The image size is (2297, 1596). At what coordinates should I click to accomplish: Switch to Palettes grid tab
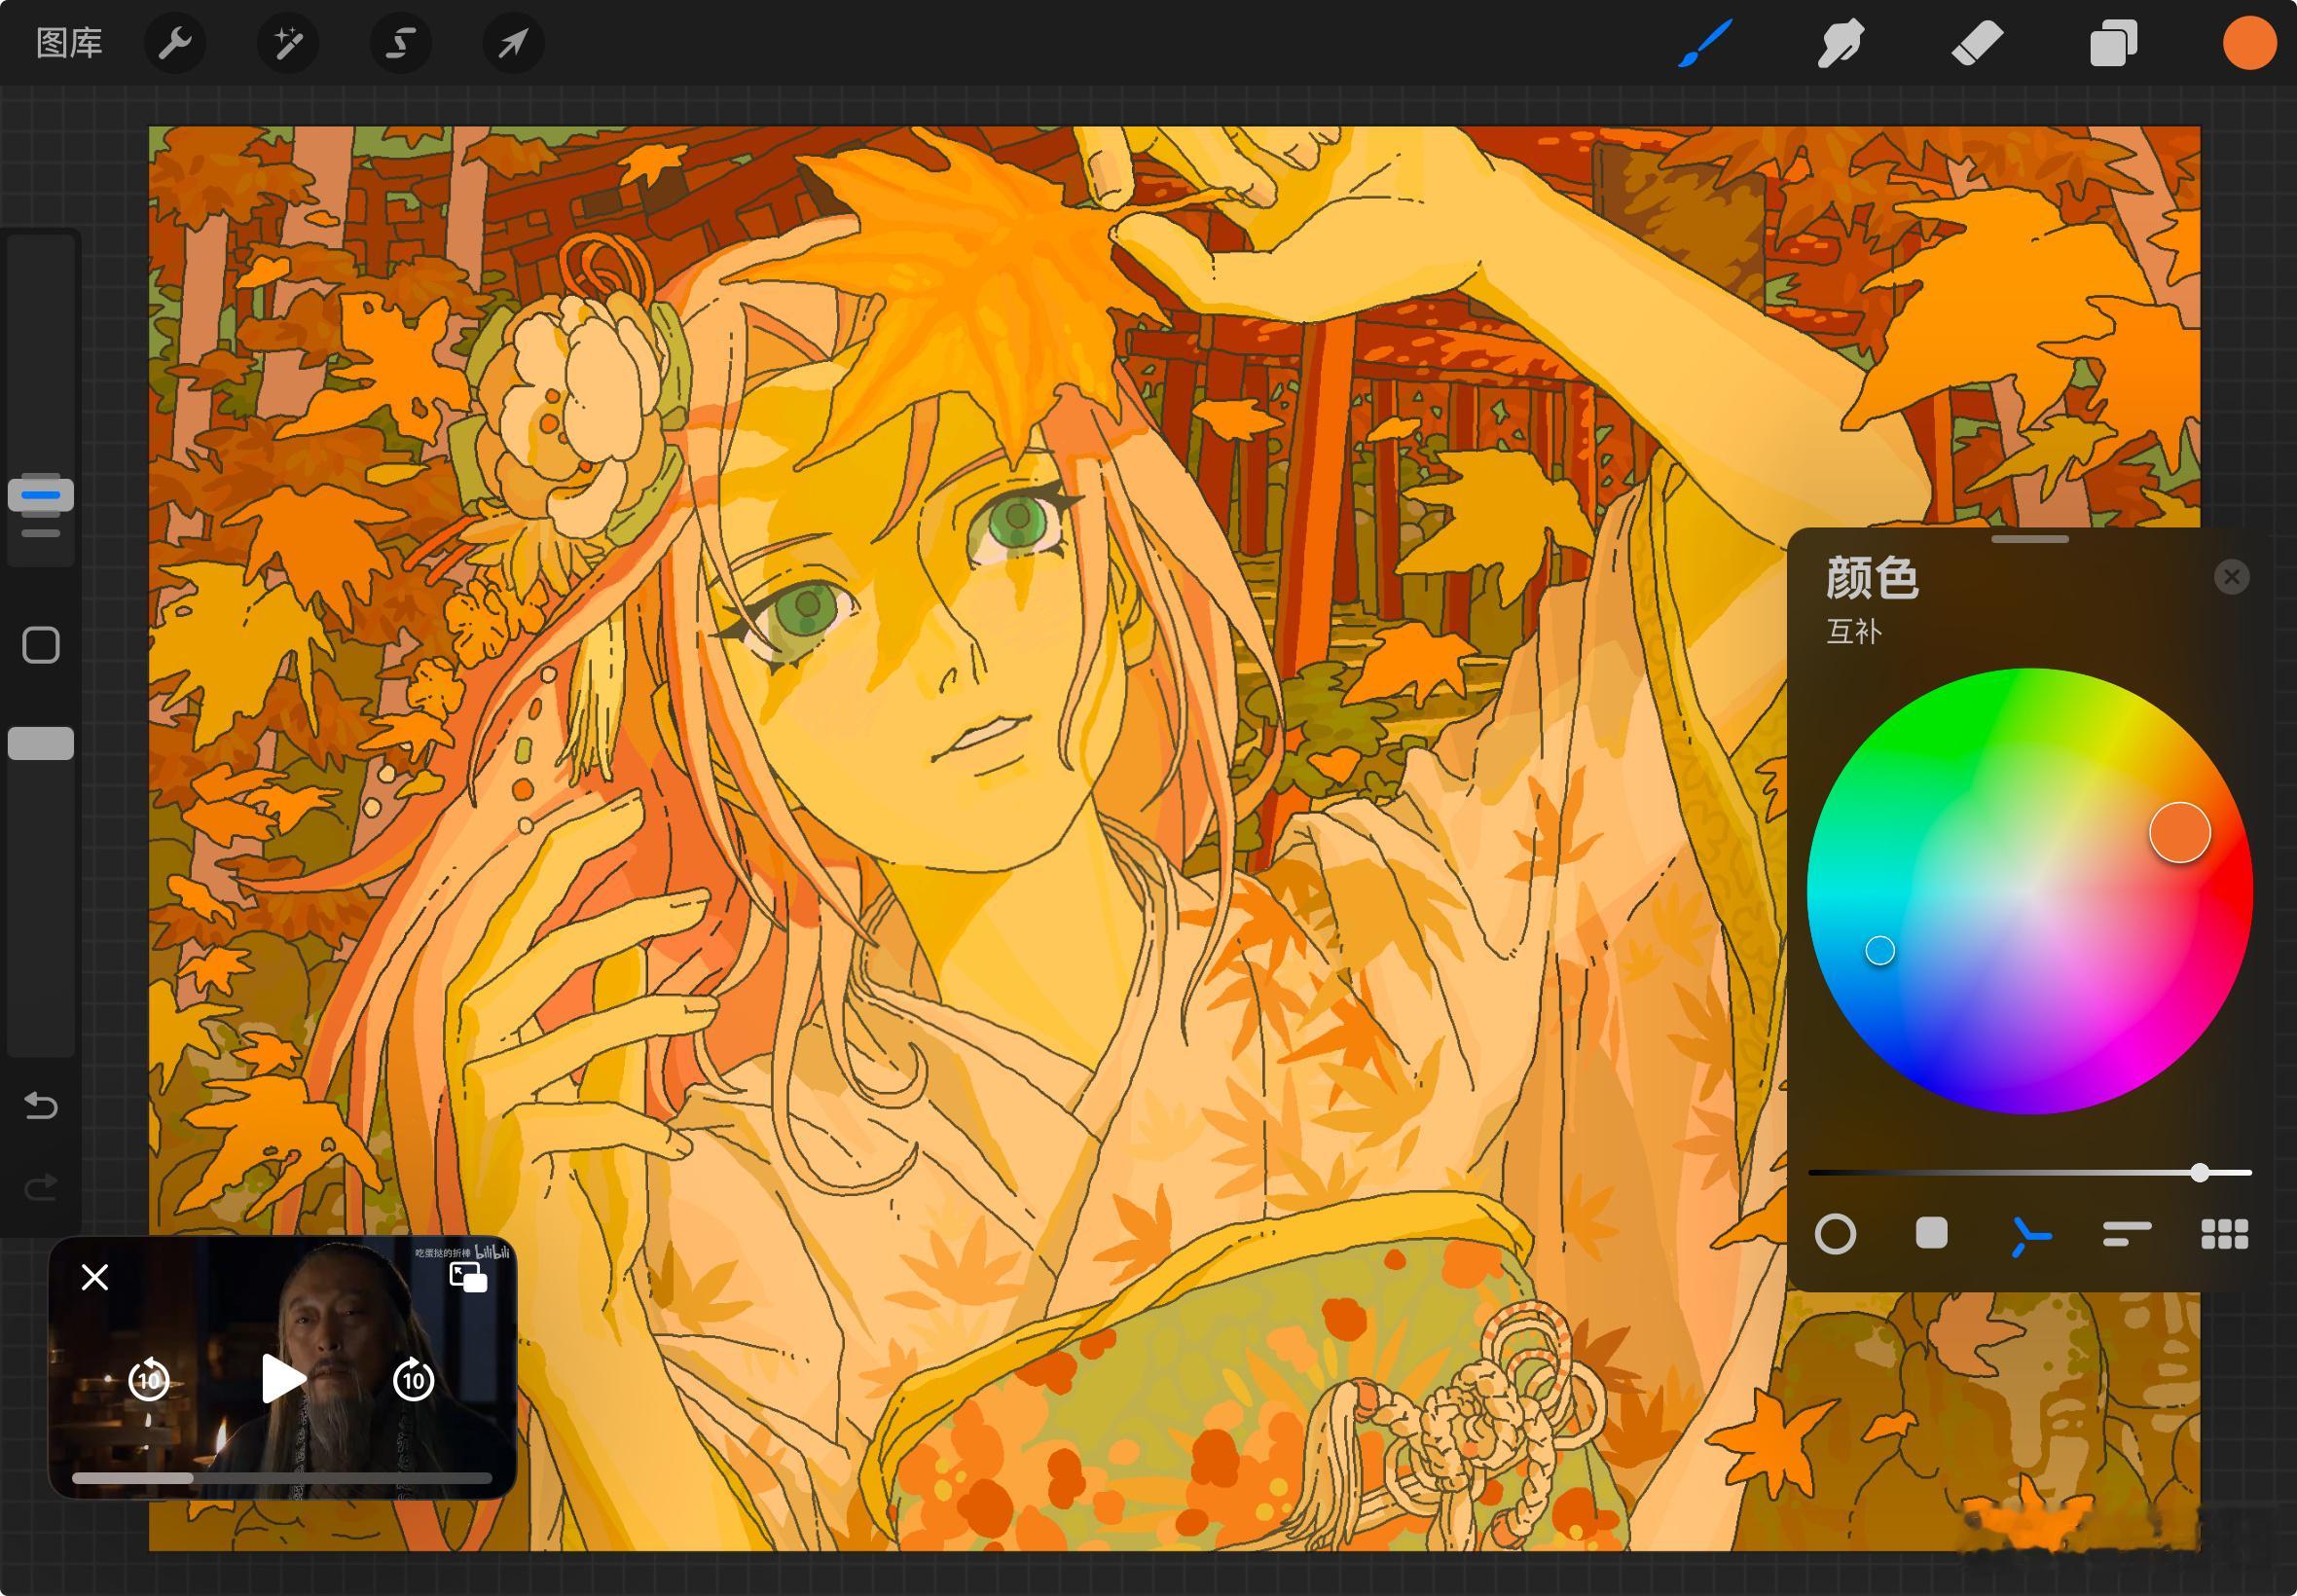point(2225,1234)
